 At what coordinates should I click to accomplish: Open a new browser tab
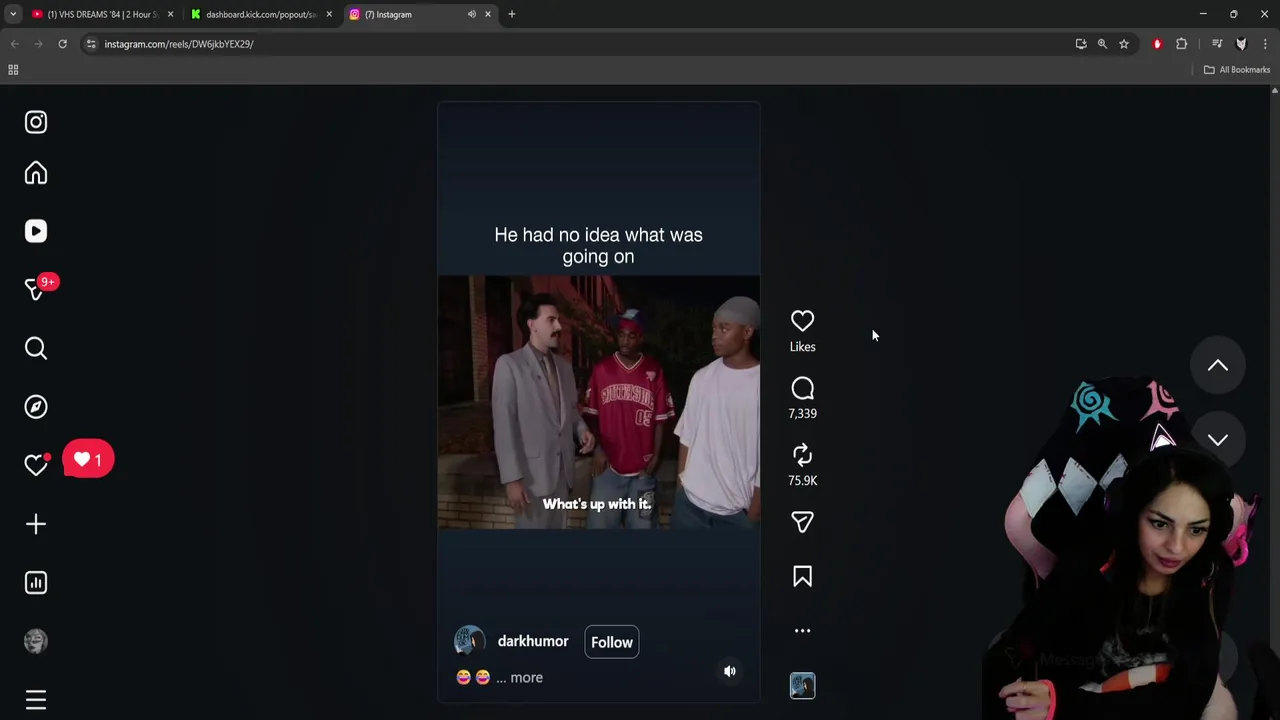pos(512,14)
